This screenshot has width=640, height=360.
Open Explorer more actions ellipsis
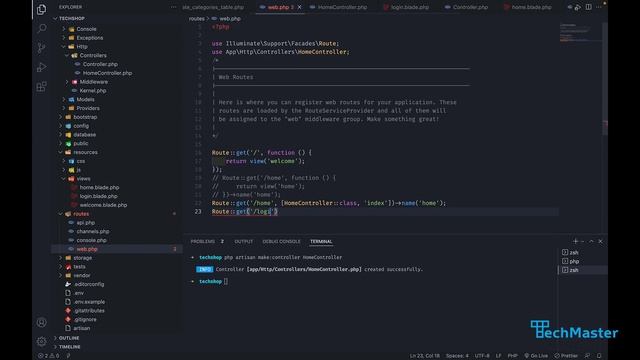click(173, 7)
